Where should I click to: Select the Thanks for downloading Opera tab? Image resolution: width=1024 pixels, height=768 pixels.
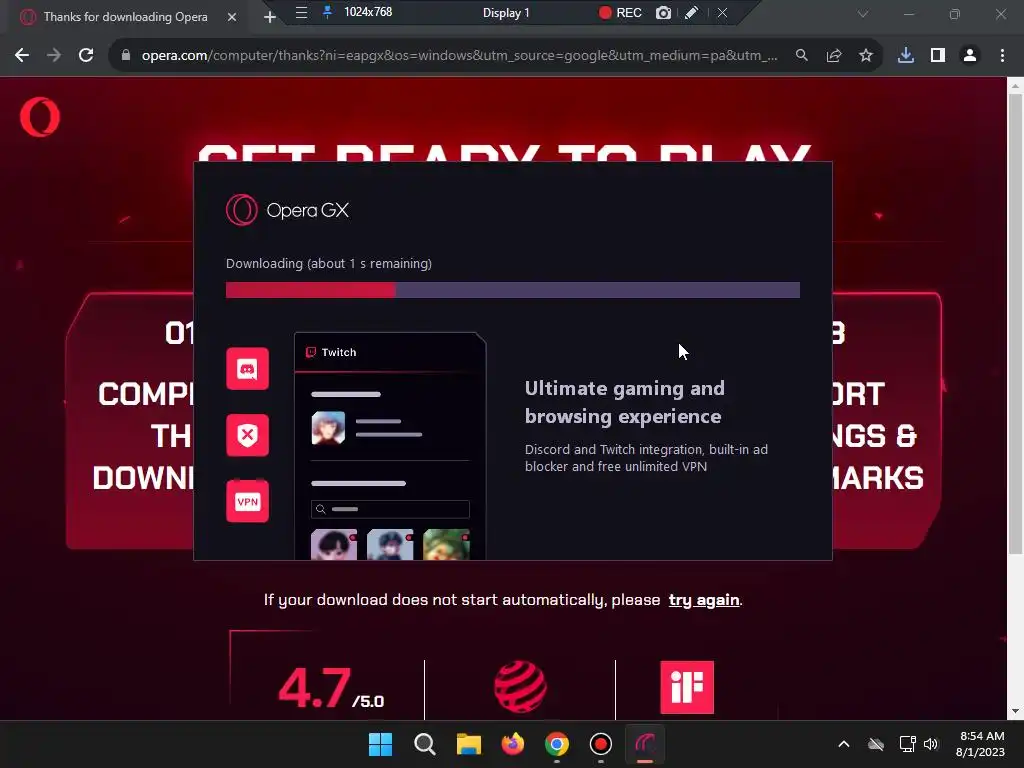[126, 17]
